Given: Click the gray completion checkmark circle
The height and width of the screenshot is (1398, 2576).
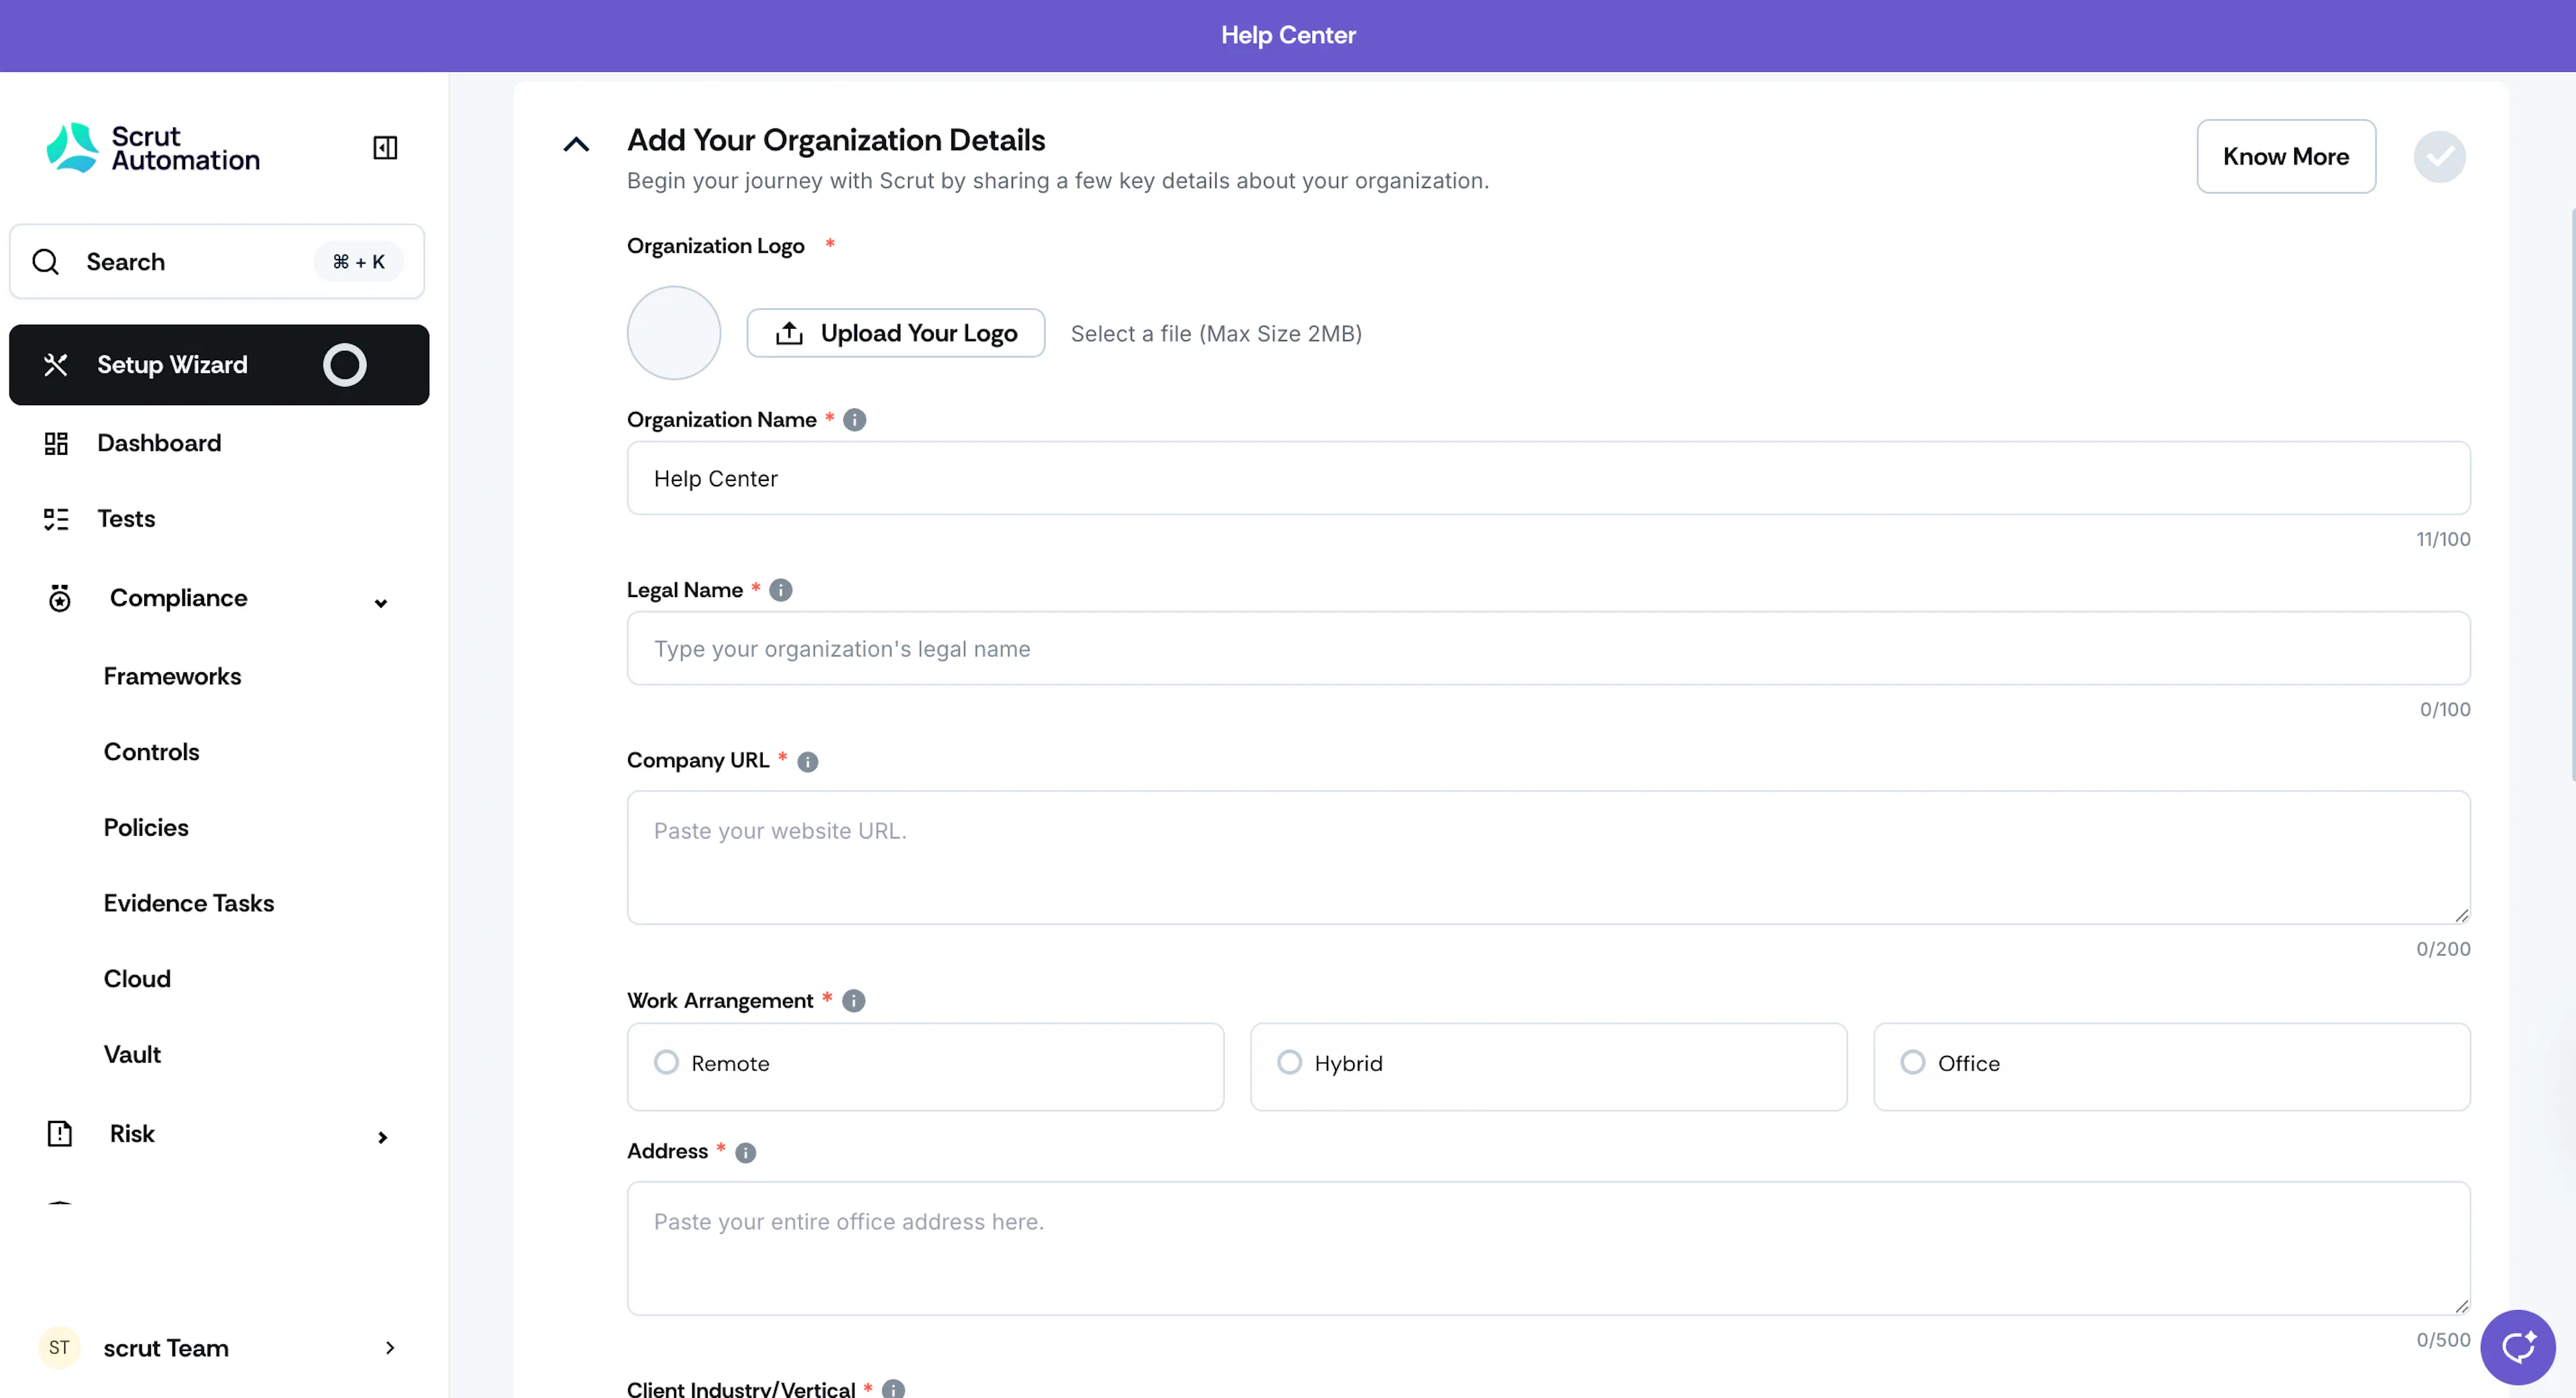Looking at the screenshot, I should 2439,157.
